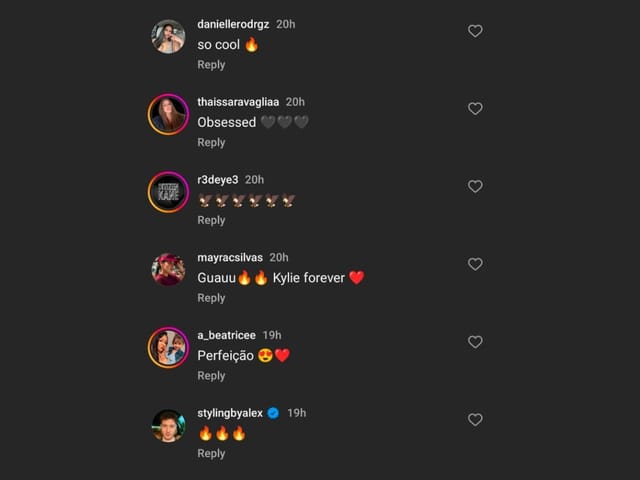Tap the heart on r3deye3's comment
640x480 pixels.
(x=475, y=187)
